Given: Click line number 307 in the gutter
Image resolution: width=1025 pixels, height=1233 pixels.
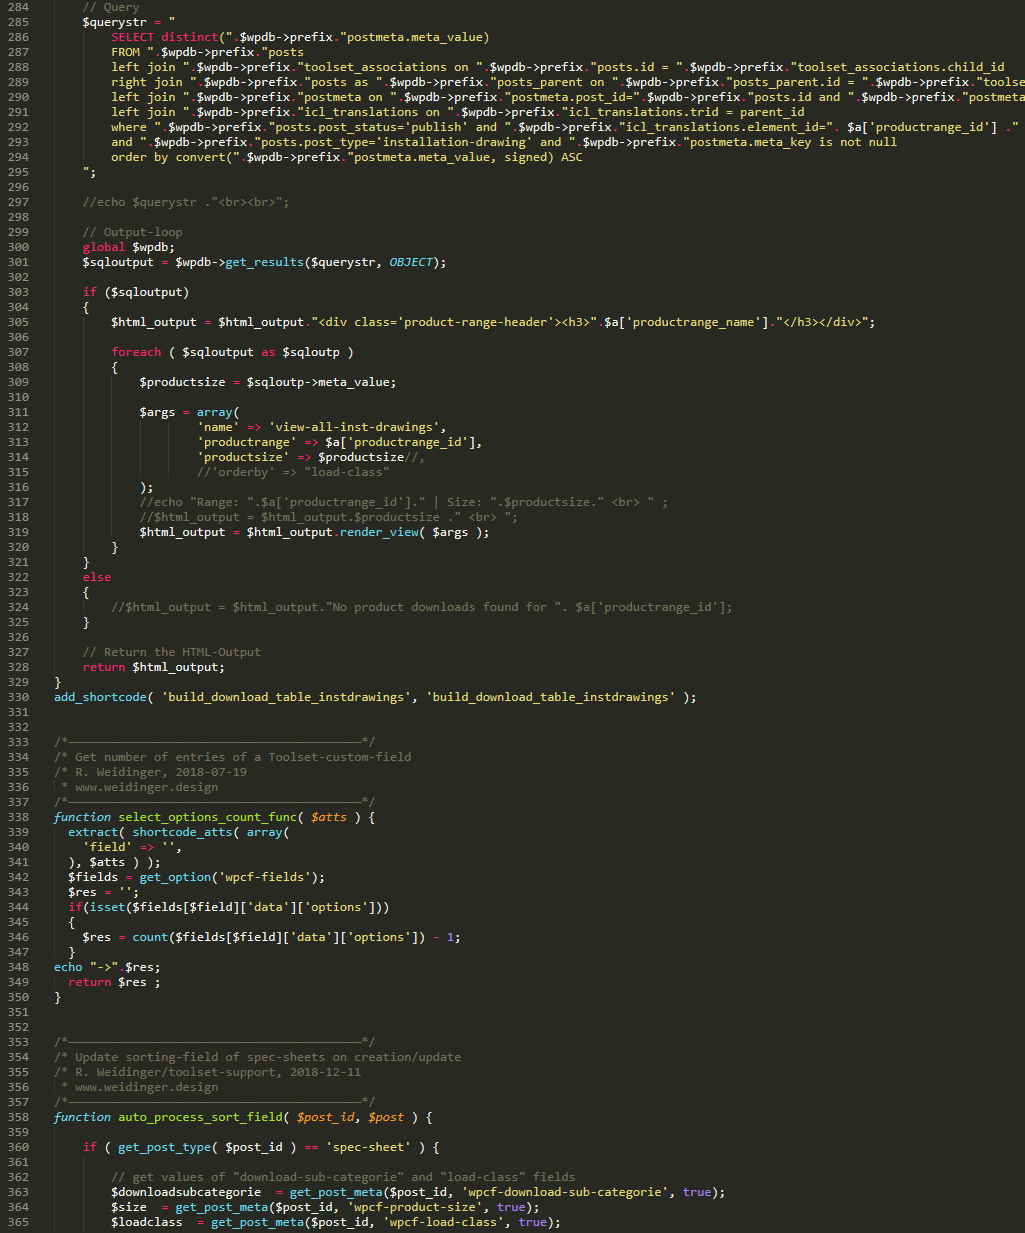Looking at the screenshot, I should pyautogui.click(x=18, y=352).
